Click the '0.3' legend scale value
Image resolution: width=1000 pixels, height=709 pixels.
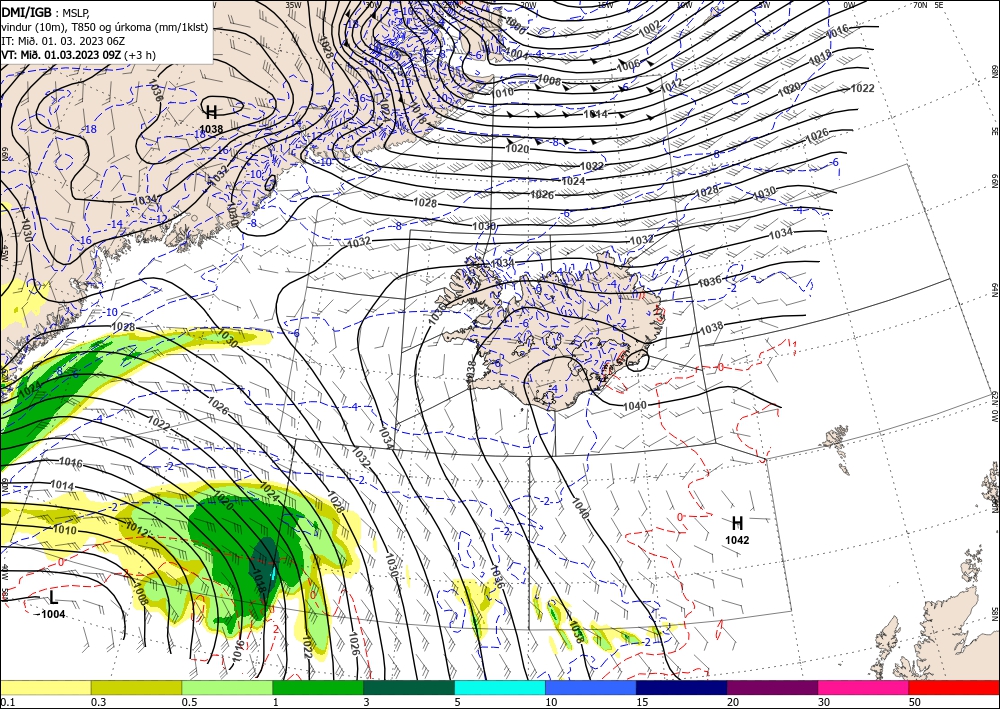97,702
